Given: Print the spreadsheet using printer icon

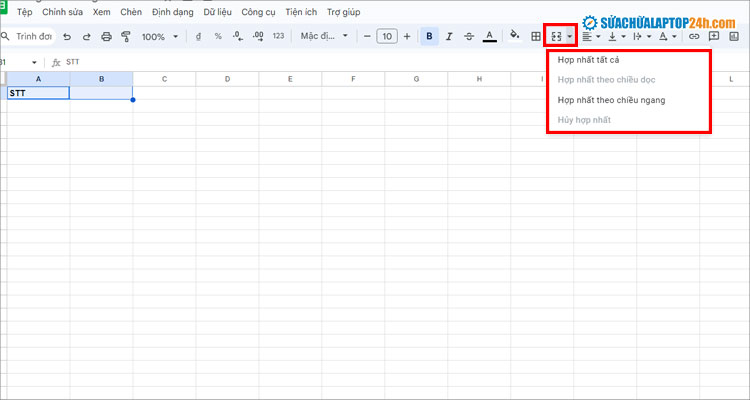Looking at the screenshot, I should coord(106,36).
